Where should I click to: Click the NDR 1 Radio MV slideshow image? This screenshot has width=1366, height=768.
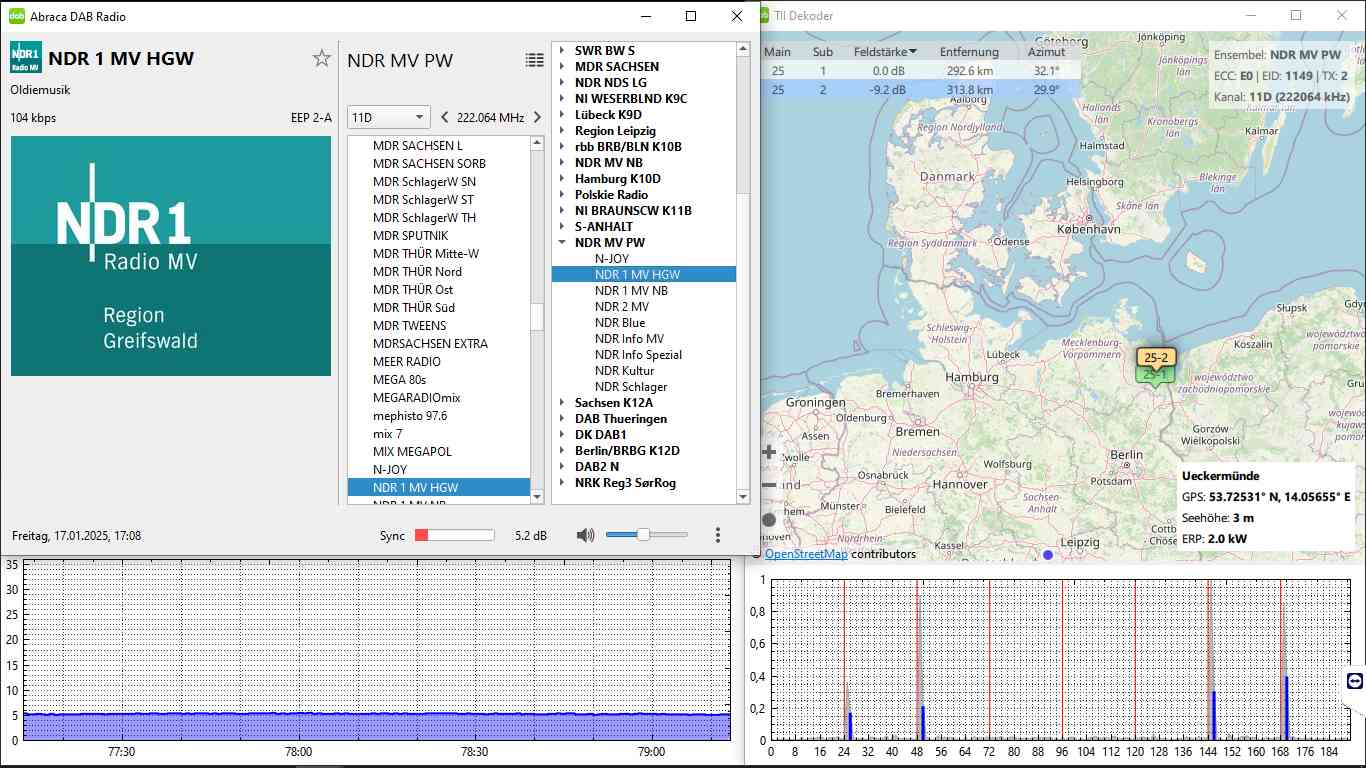(x=171, y=256)
